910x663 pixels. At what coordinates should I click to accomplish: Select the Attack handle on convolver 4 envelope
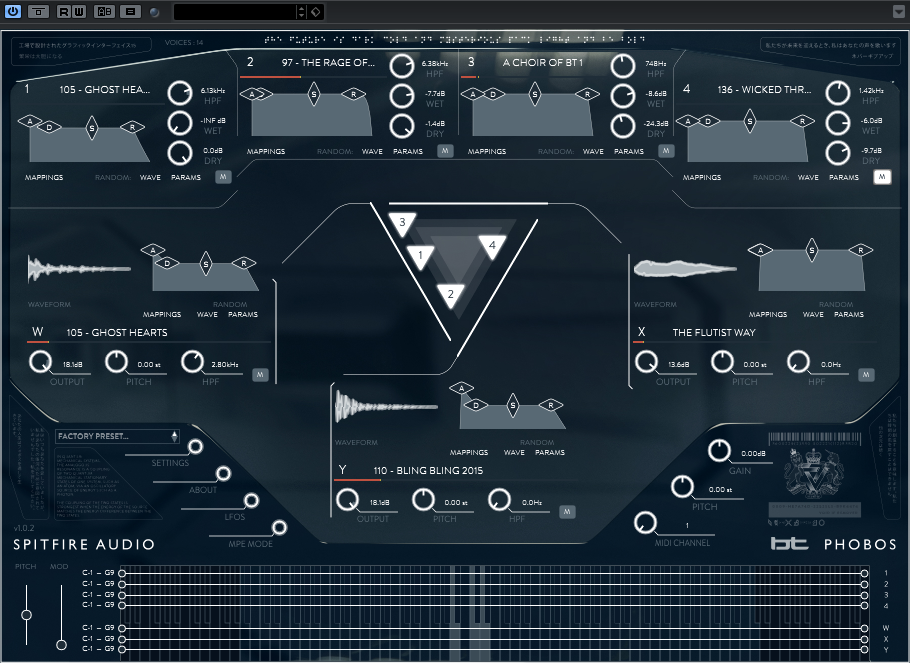click(688, 121)
